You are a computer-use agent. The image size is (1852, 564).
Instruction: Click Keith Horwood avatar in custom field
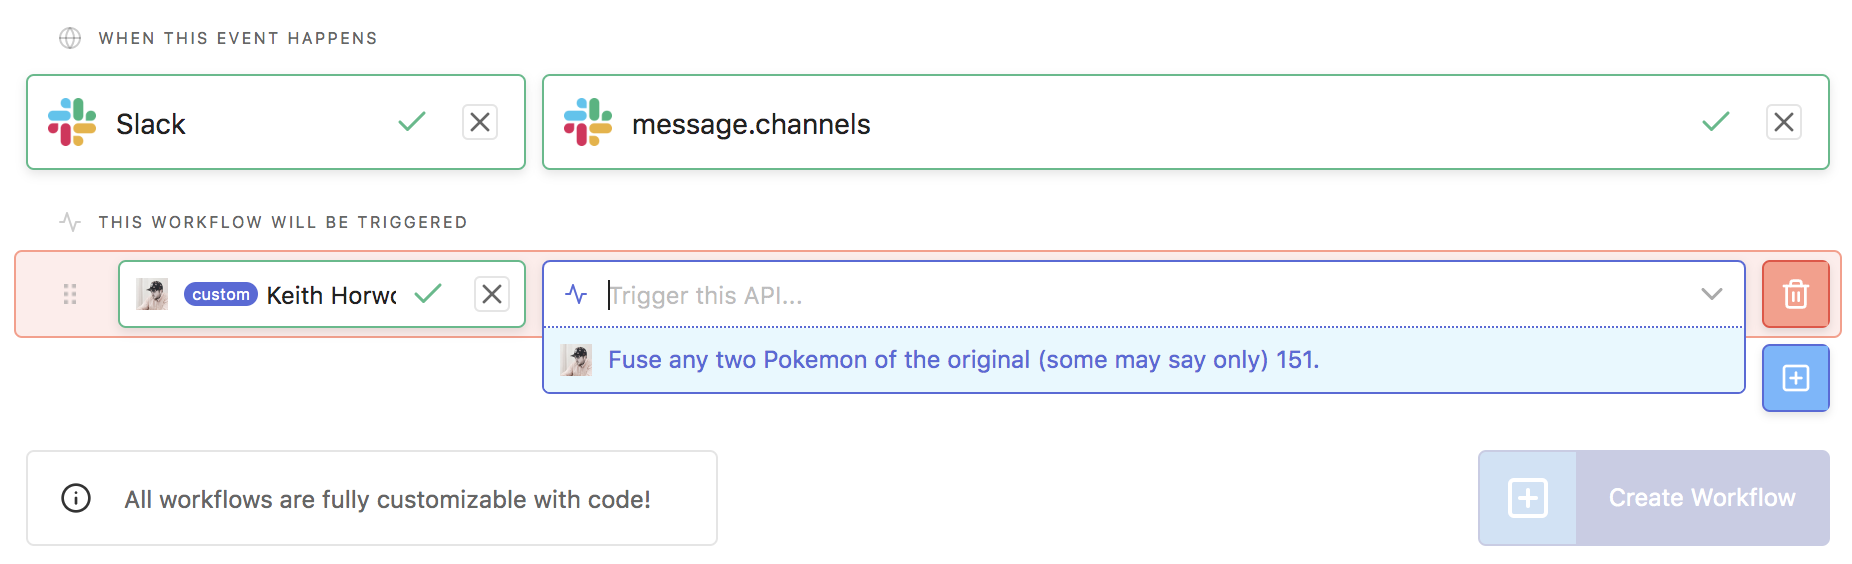pyautogui.click(x=152, y=294)
